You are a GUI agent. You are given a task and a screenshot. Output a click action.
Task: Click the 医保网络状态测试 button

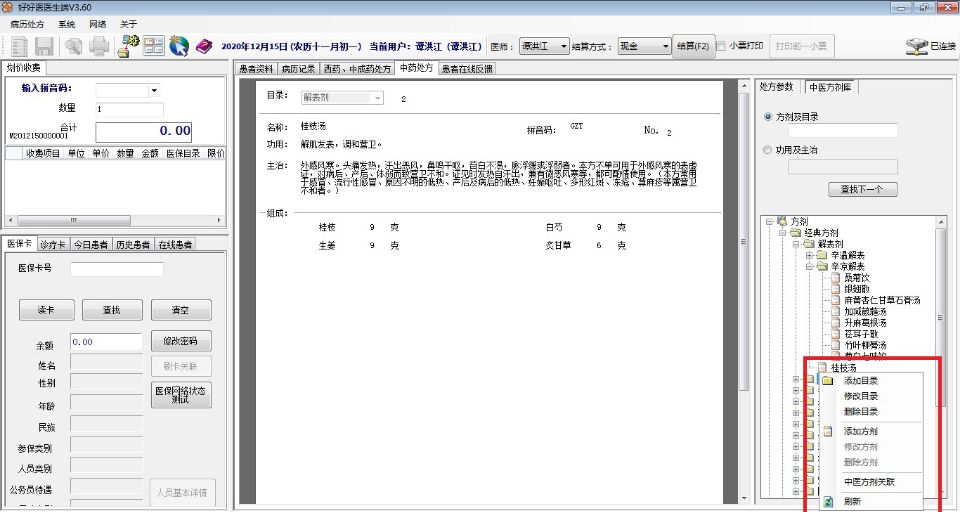[181, 395]
